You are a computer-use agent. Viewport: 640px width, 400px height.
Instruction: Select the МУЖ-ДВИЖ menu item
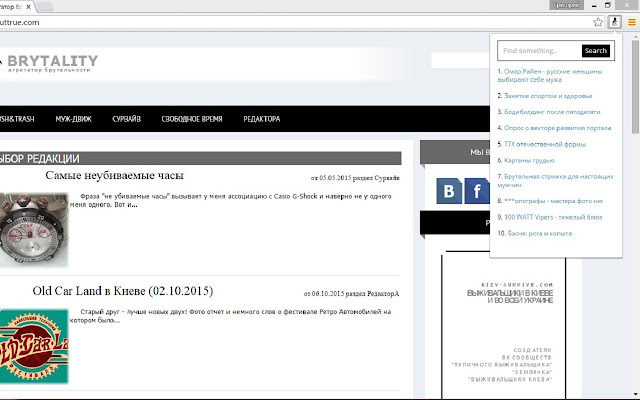click(x=73, y=119)
